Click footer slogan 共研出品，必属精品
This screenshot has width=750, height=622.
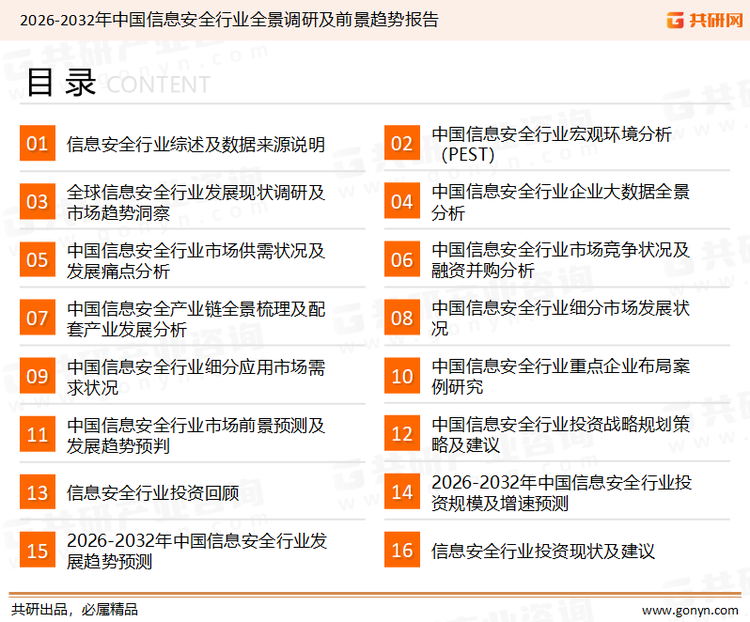(75, 610)
